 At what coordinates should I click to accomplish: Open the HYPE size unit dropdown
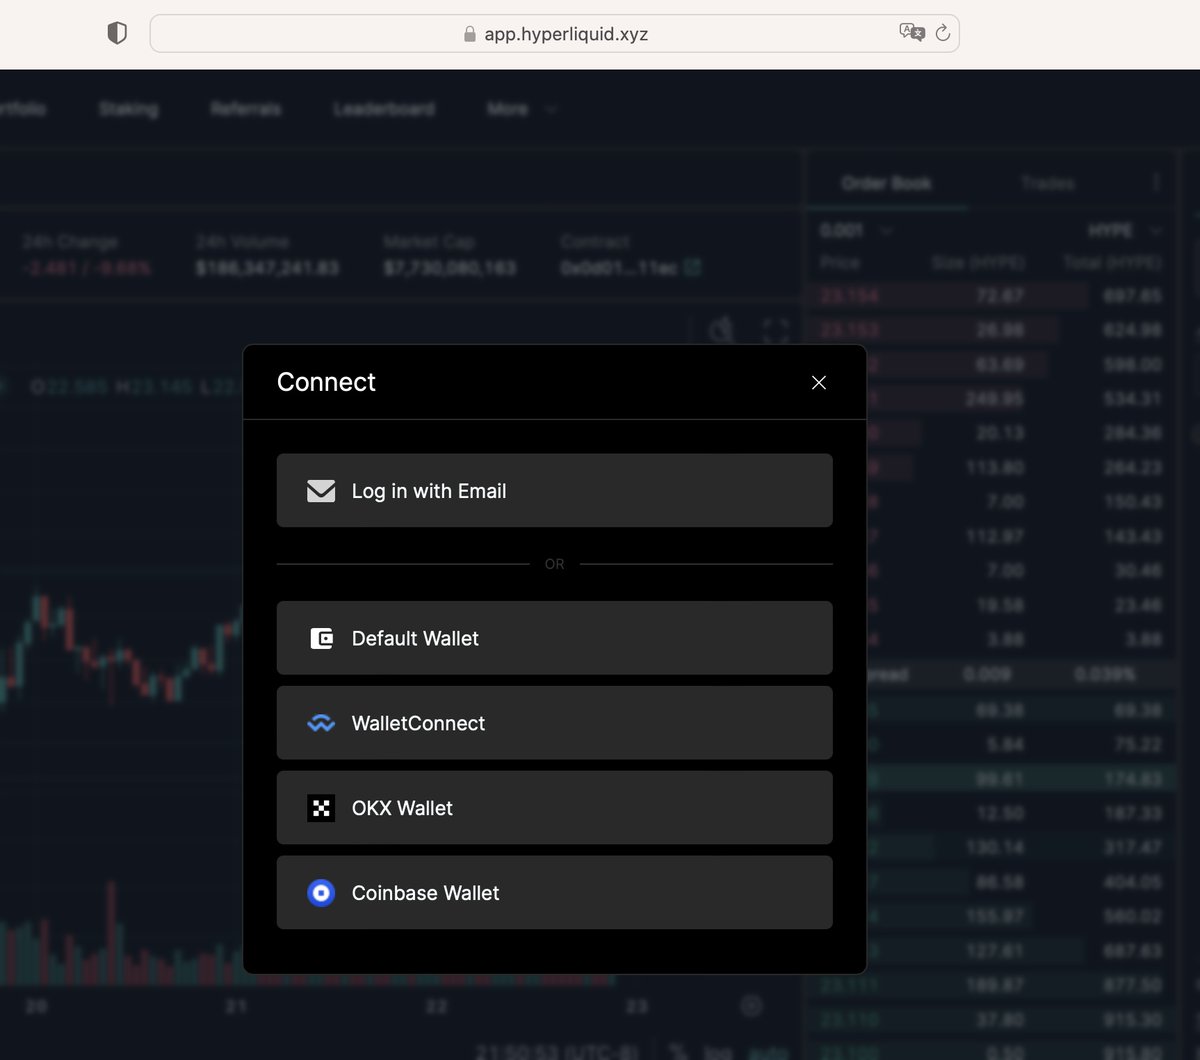coord(1125,231)
